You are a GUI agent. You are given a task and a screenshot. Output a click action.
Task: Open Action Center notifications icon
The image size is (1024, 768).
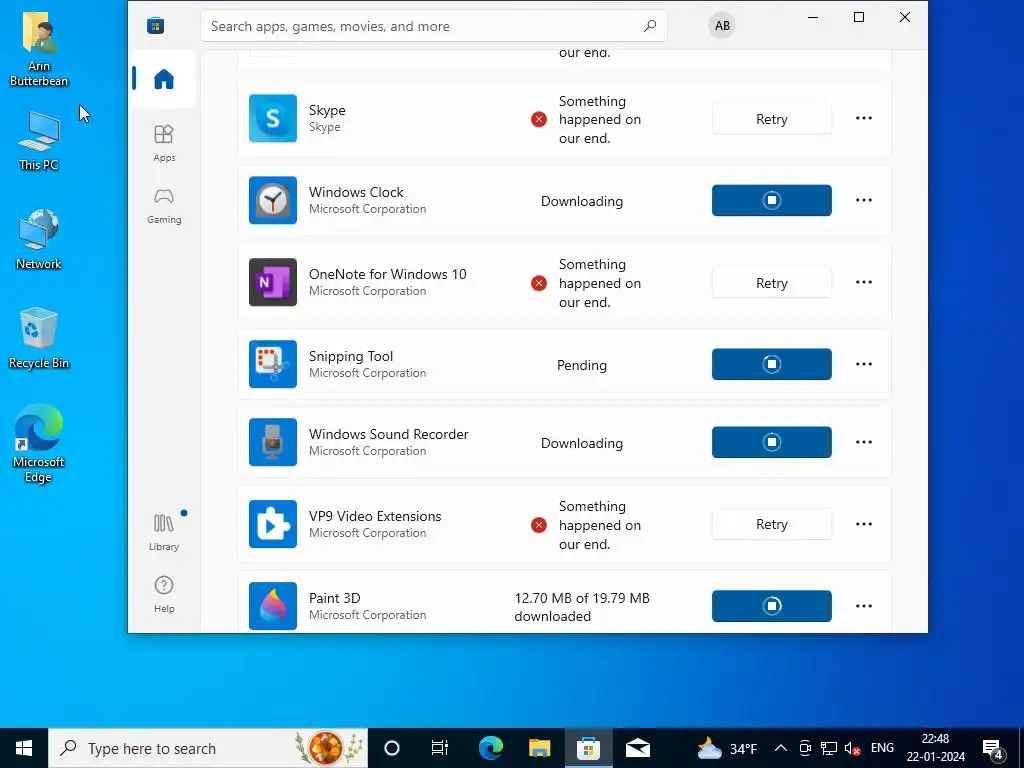(x=993, y=748)
